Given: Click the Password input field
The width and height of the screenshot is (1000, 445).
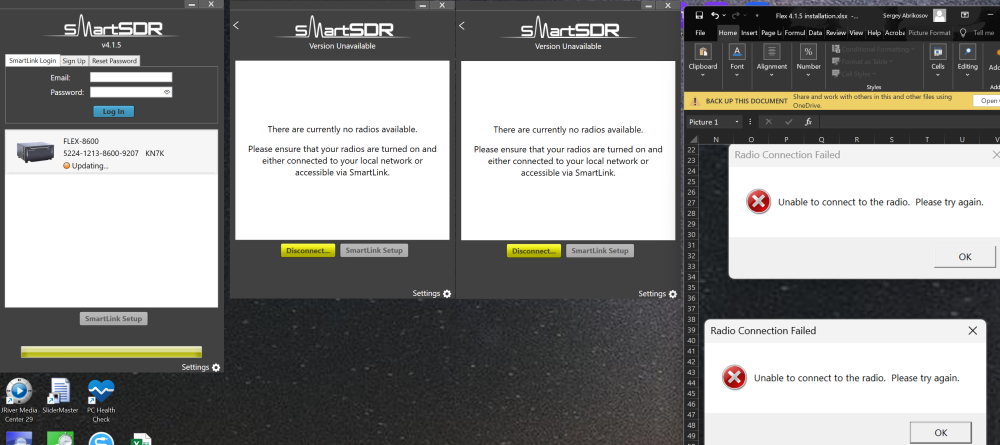Looking at the screenshot, I should coord(131,92).
